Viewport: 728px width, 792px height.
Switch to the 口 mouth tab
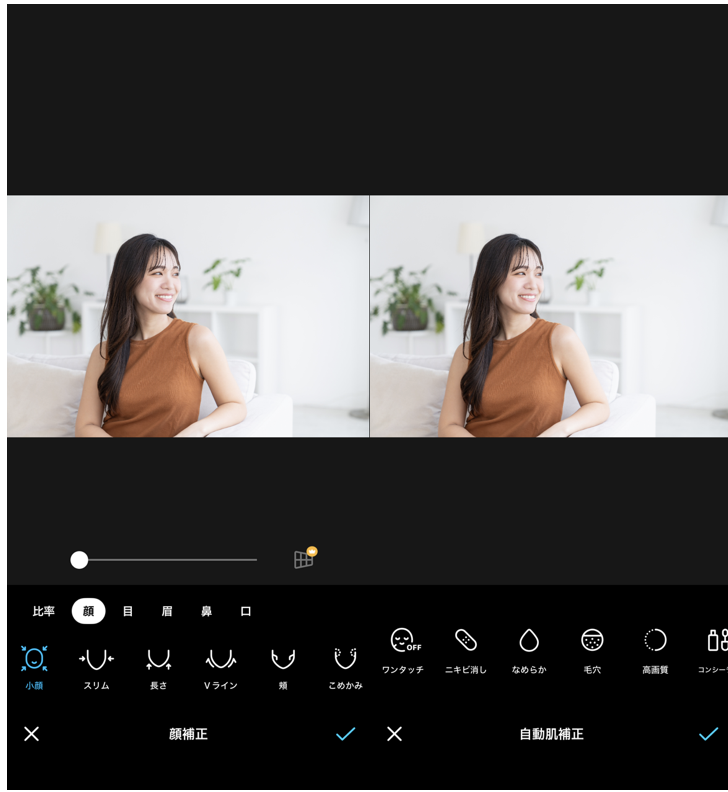(x=246, y=611)
